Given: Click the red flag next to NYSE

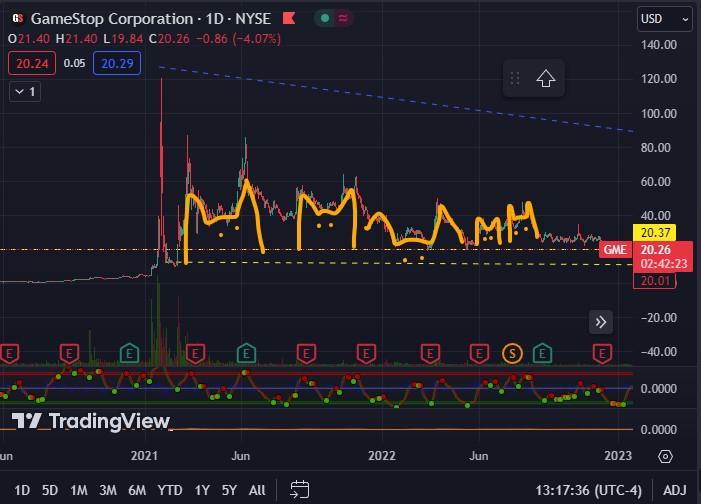Looking at the screenshot, I should pos(289,19).
